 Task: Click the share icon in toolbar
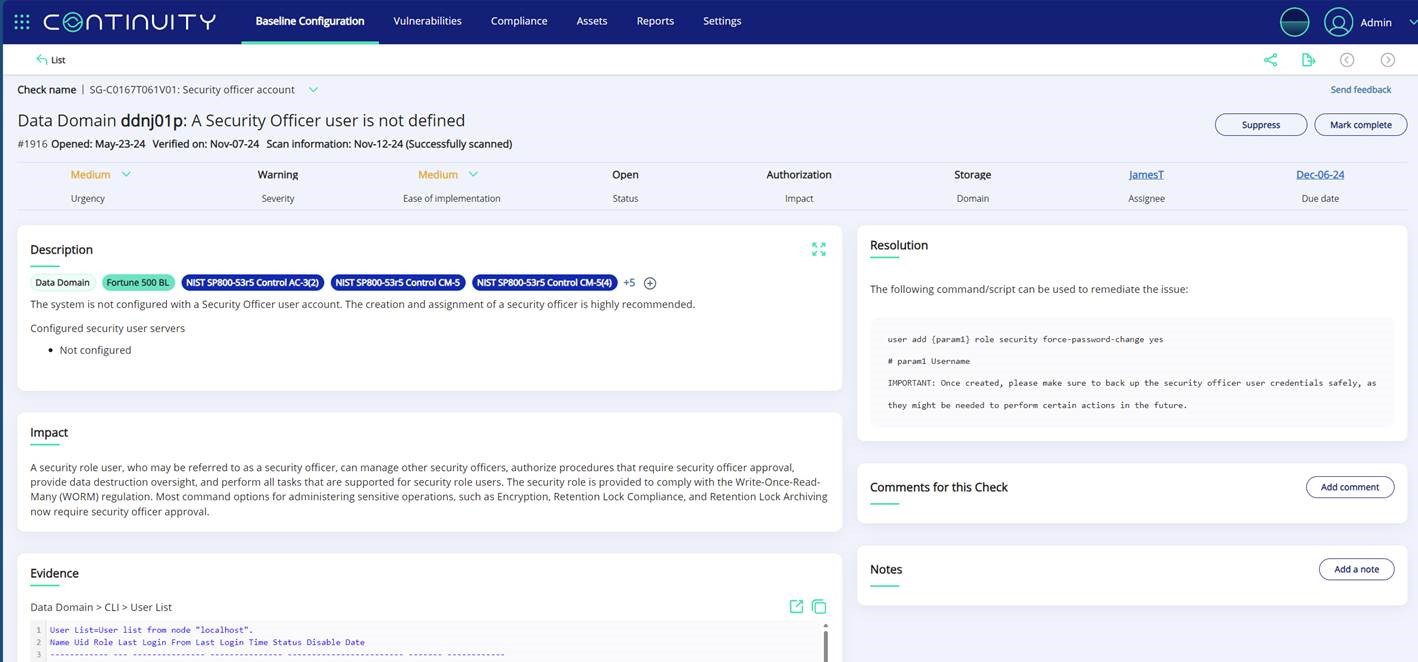[1270, 60]
